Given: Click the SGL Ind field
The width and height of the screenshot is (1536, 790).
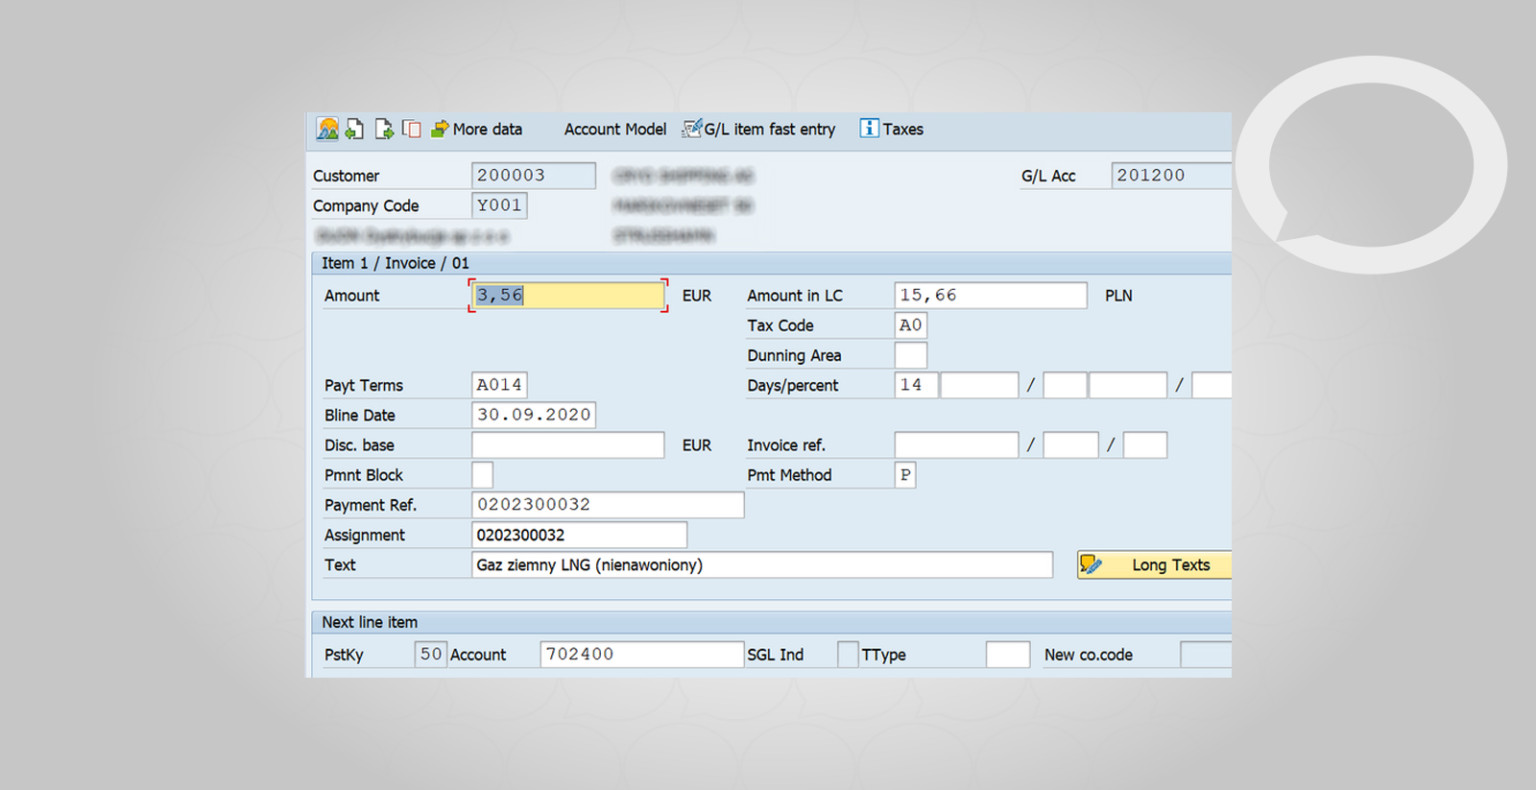Looking at the screenshot, I should (x=848, y=654).
